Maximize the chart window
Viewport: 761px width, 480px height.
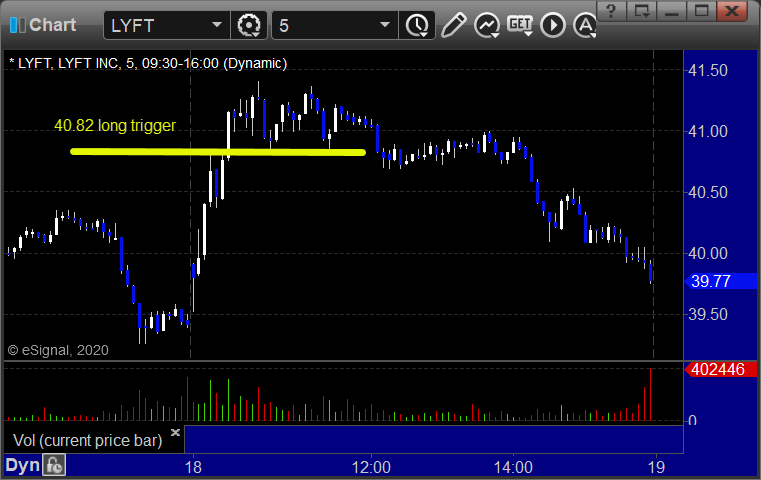(x=701, y=11)
